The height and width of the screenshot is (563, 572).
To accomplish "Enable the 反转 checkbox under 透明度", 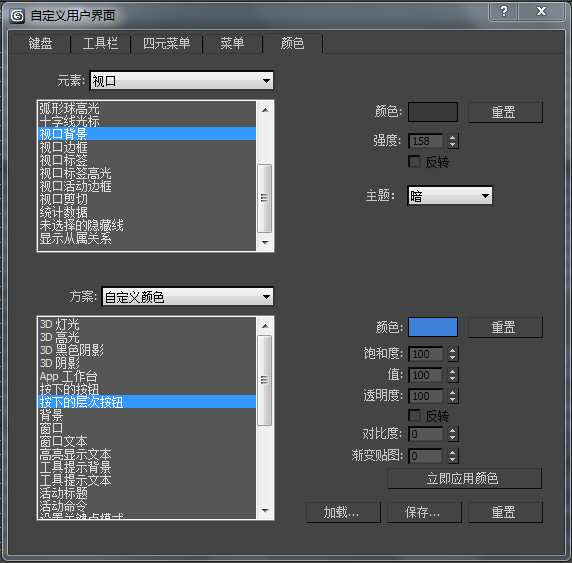I will [x=414, y=415].
